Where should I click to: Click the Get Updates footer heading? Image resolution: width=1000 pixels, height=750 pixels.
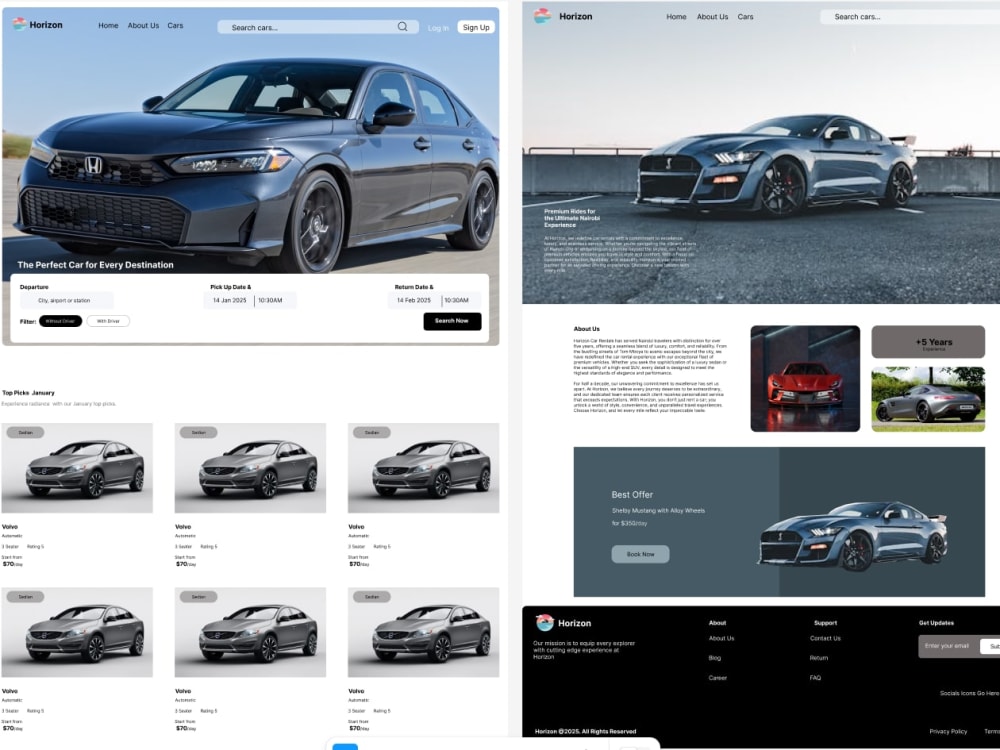point(936,623)
